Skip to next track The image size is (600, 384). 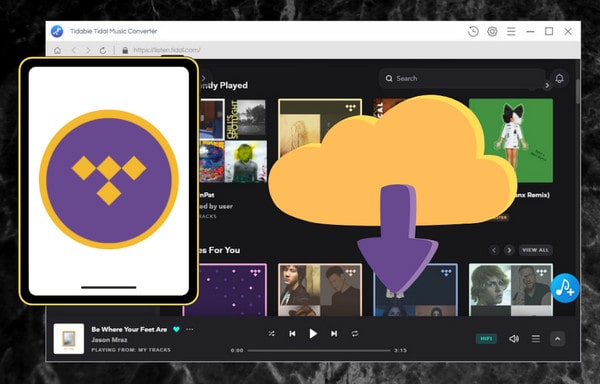click(x=334, y=334)
